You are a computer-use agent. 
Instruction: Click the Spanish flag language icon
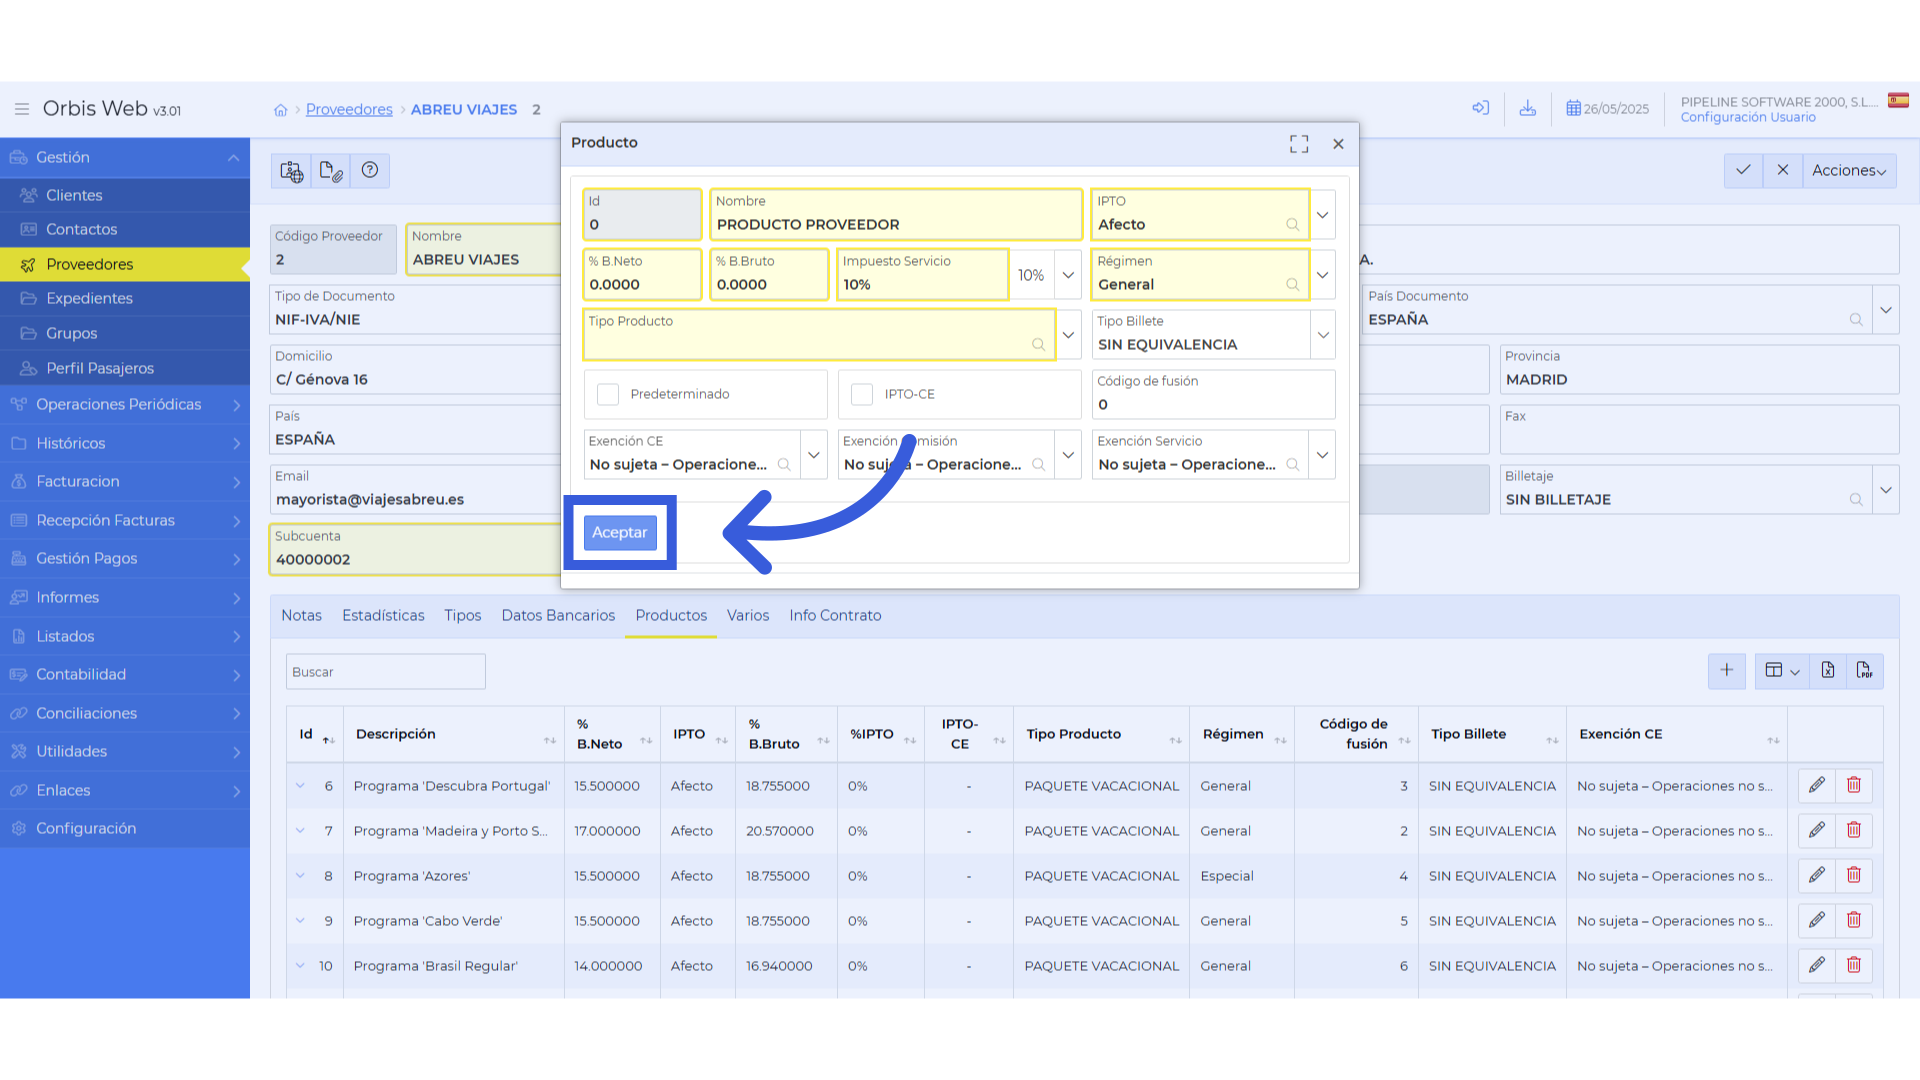pos(1898,100)
